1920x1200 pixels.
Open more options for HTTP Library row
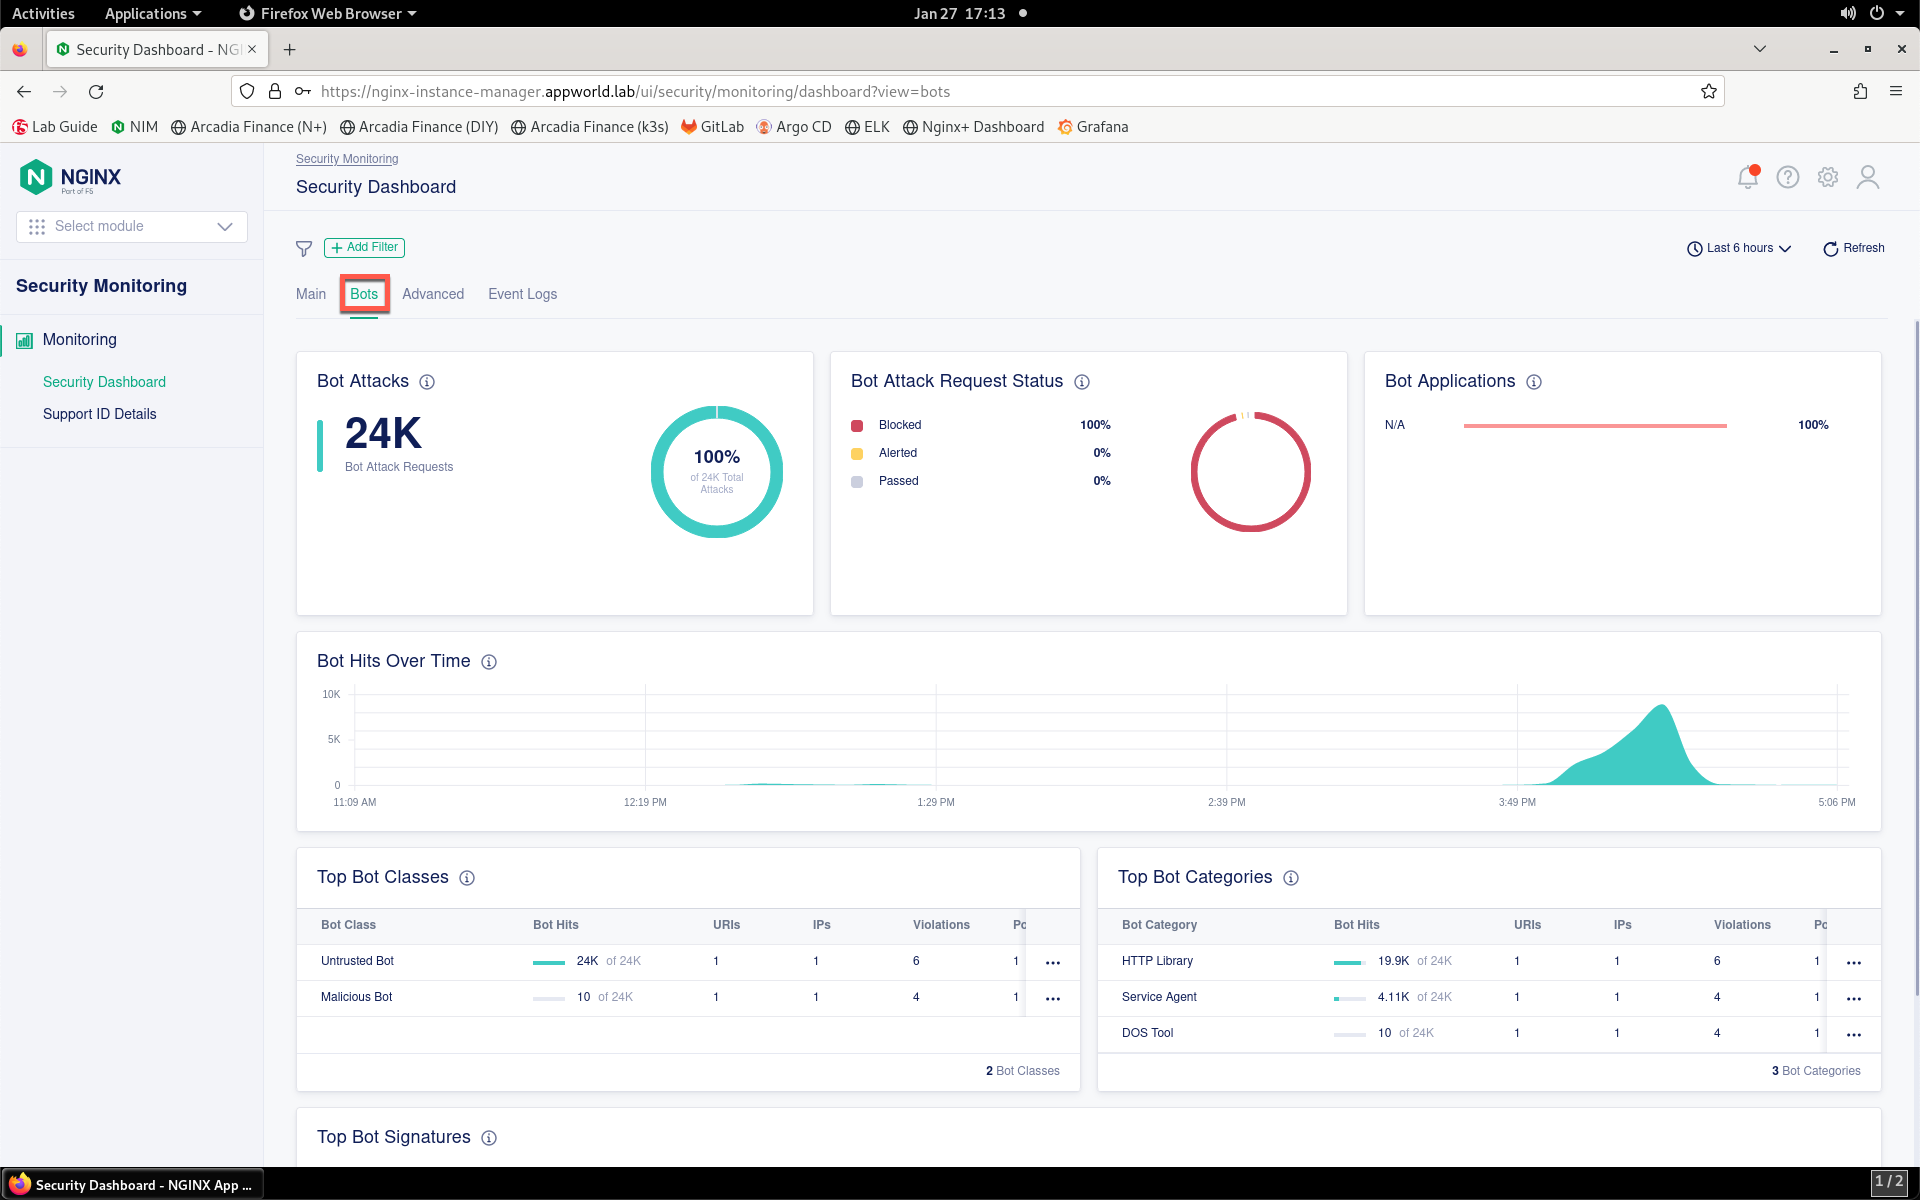point(1854,962)
